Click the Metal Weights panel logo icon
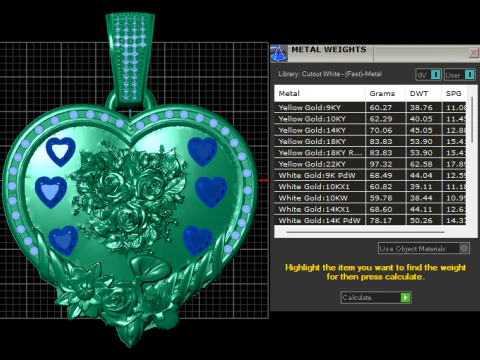This screenshot has height=360, width=480. [x=279, y=53]
